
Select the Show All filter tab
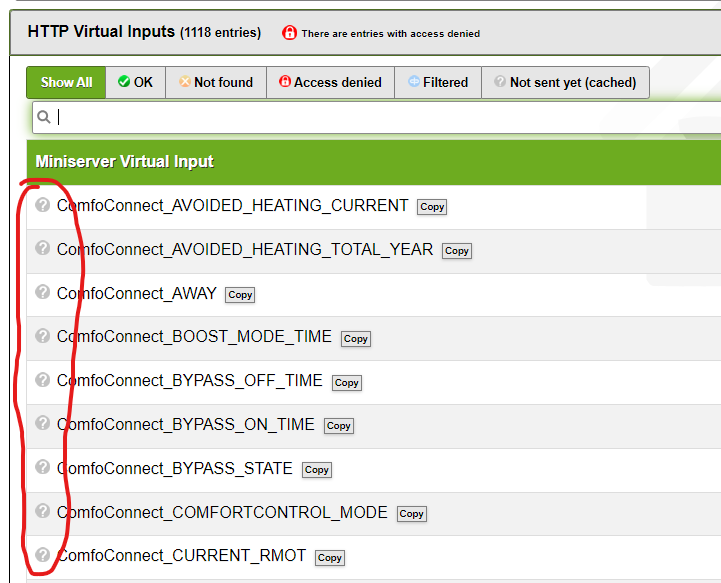(66, 82)
